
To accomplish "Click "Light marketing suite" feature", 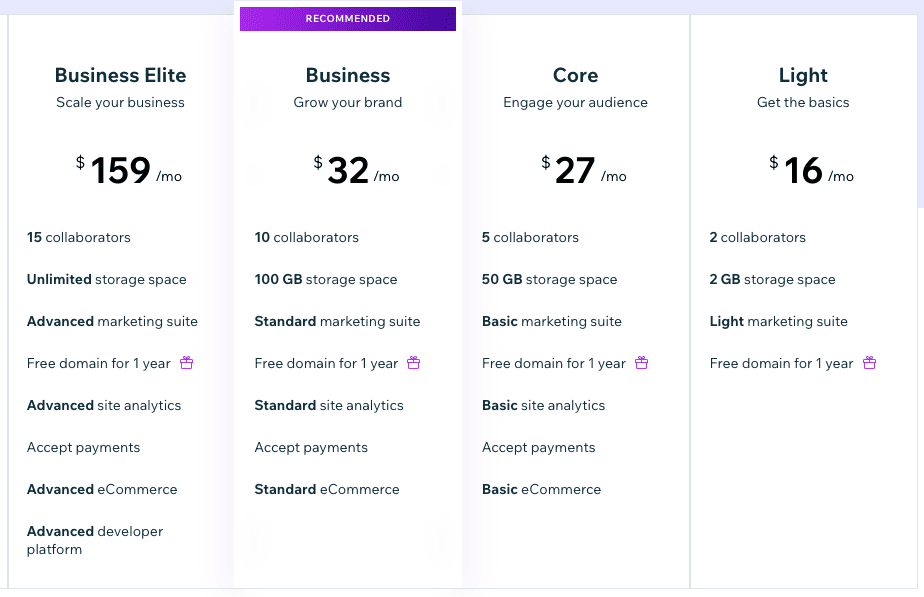I will [x=778, y=322].
